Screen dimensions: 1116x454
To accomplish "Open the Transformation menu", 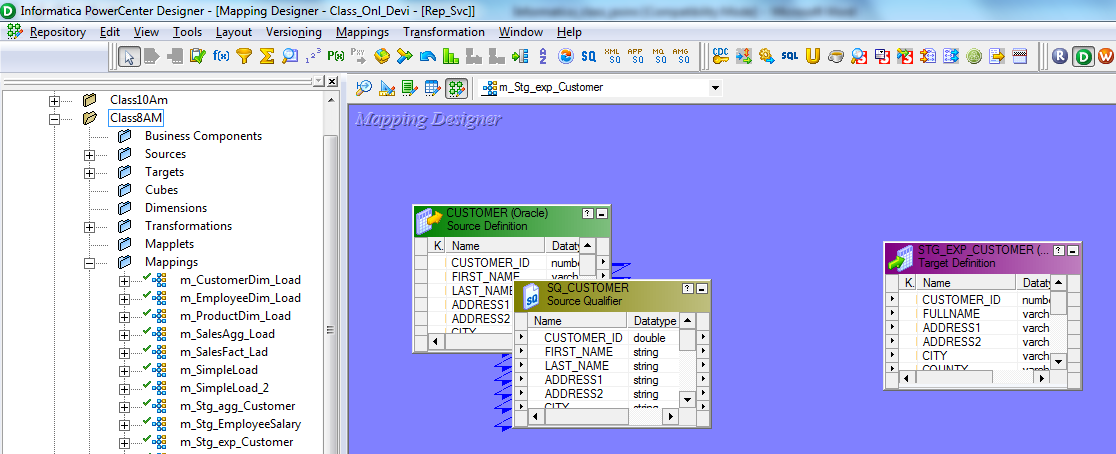I will [443, 32].
